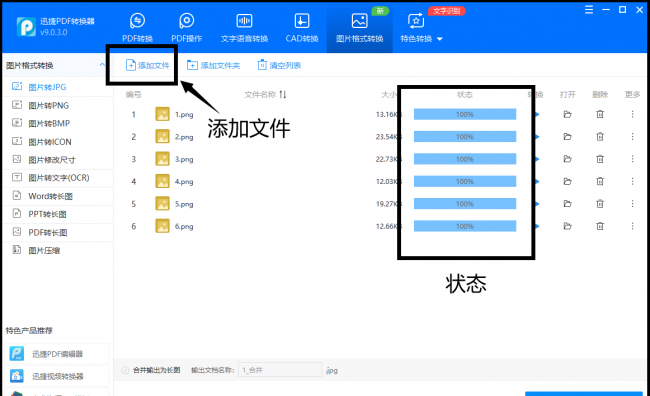Open folder icon for 2.png
The image size is (650, 396).
click(568, 137)
